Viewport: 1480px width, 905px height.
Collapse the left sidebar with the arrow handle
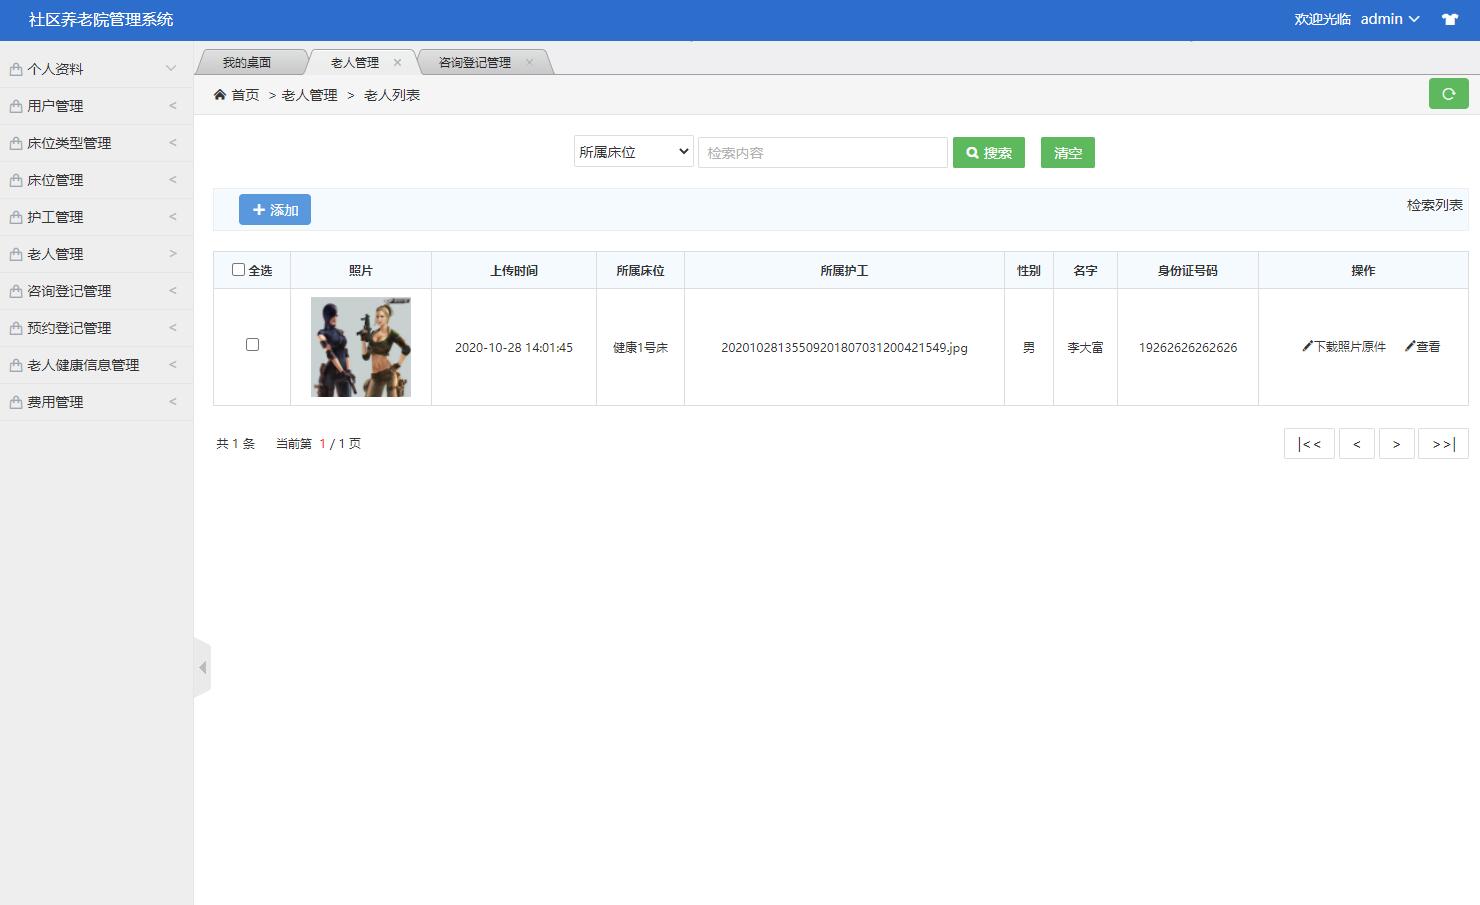[203, 666]
